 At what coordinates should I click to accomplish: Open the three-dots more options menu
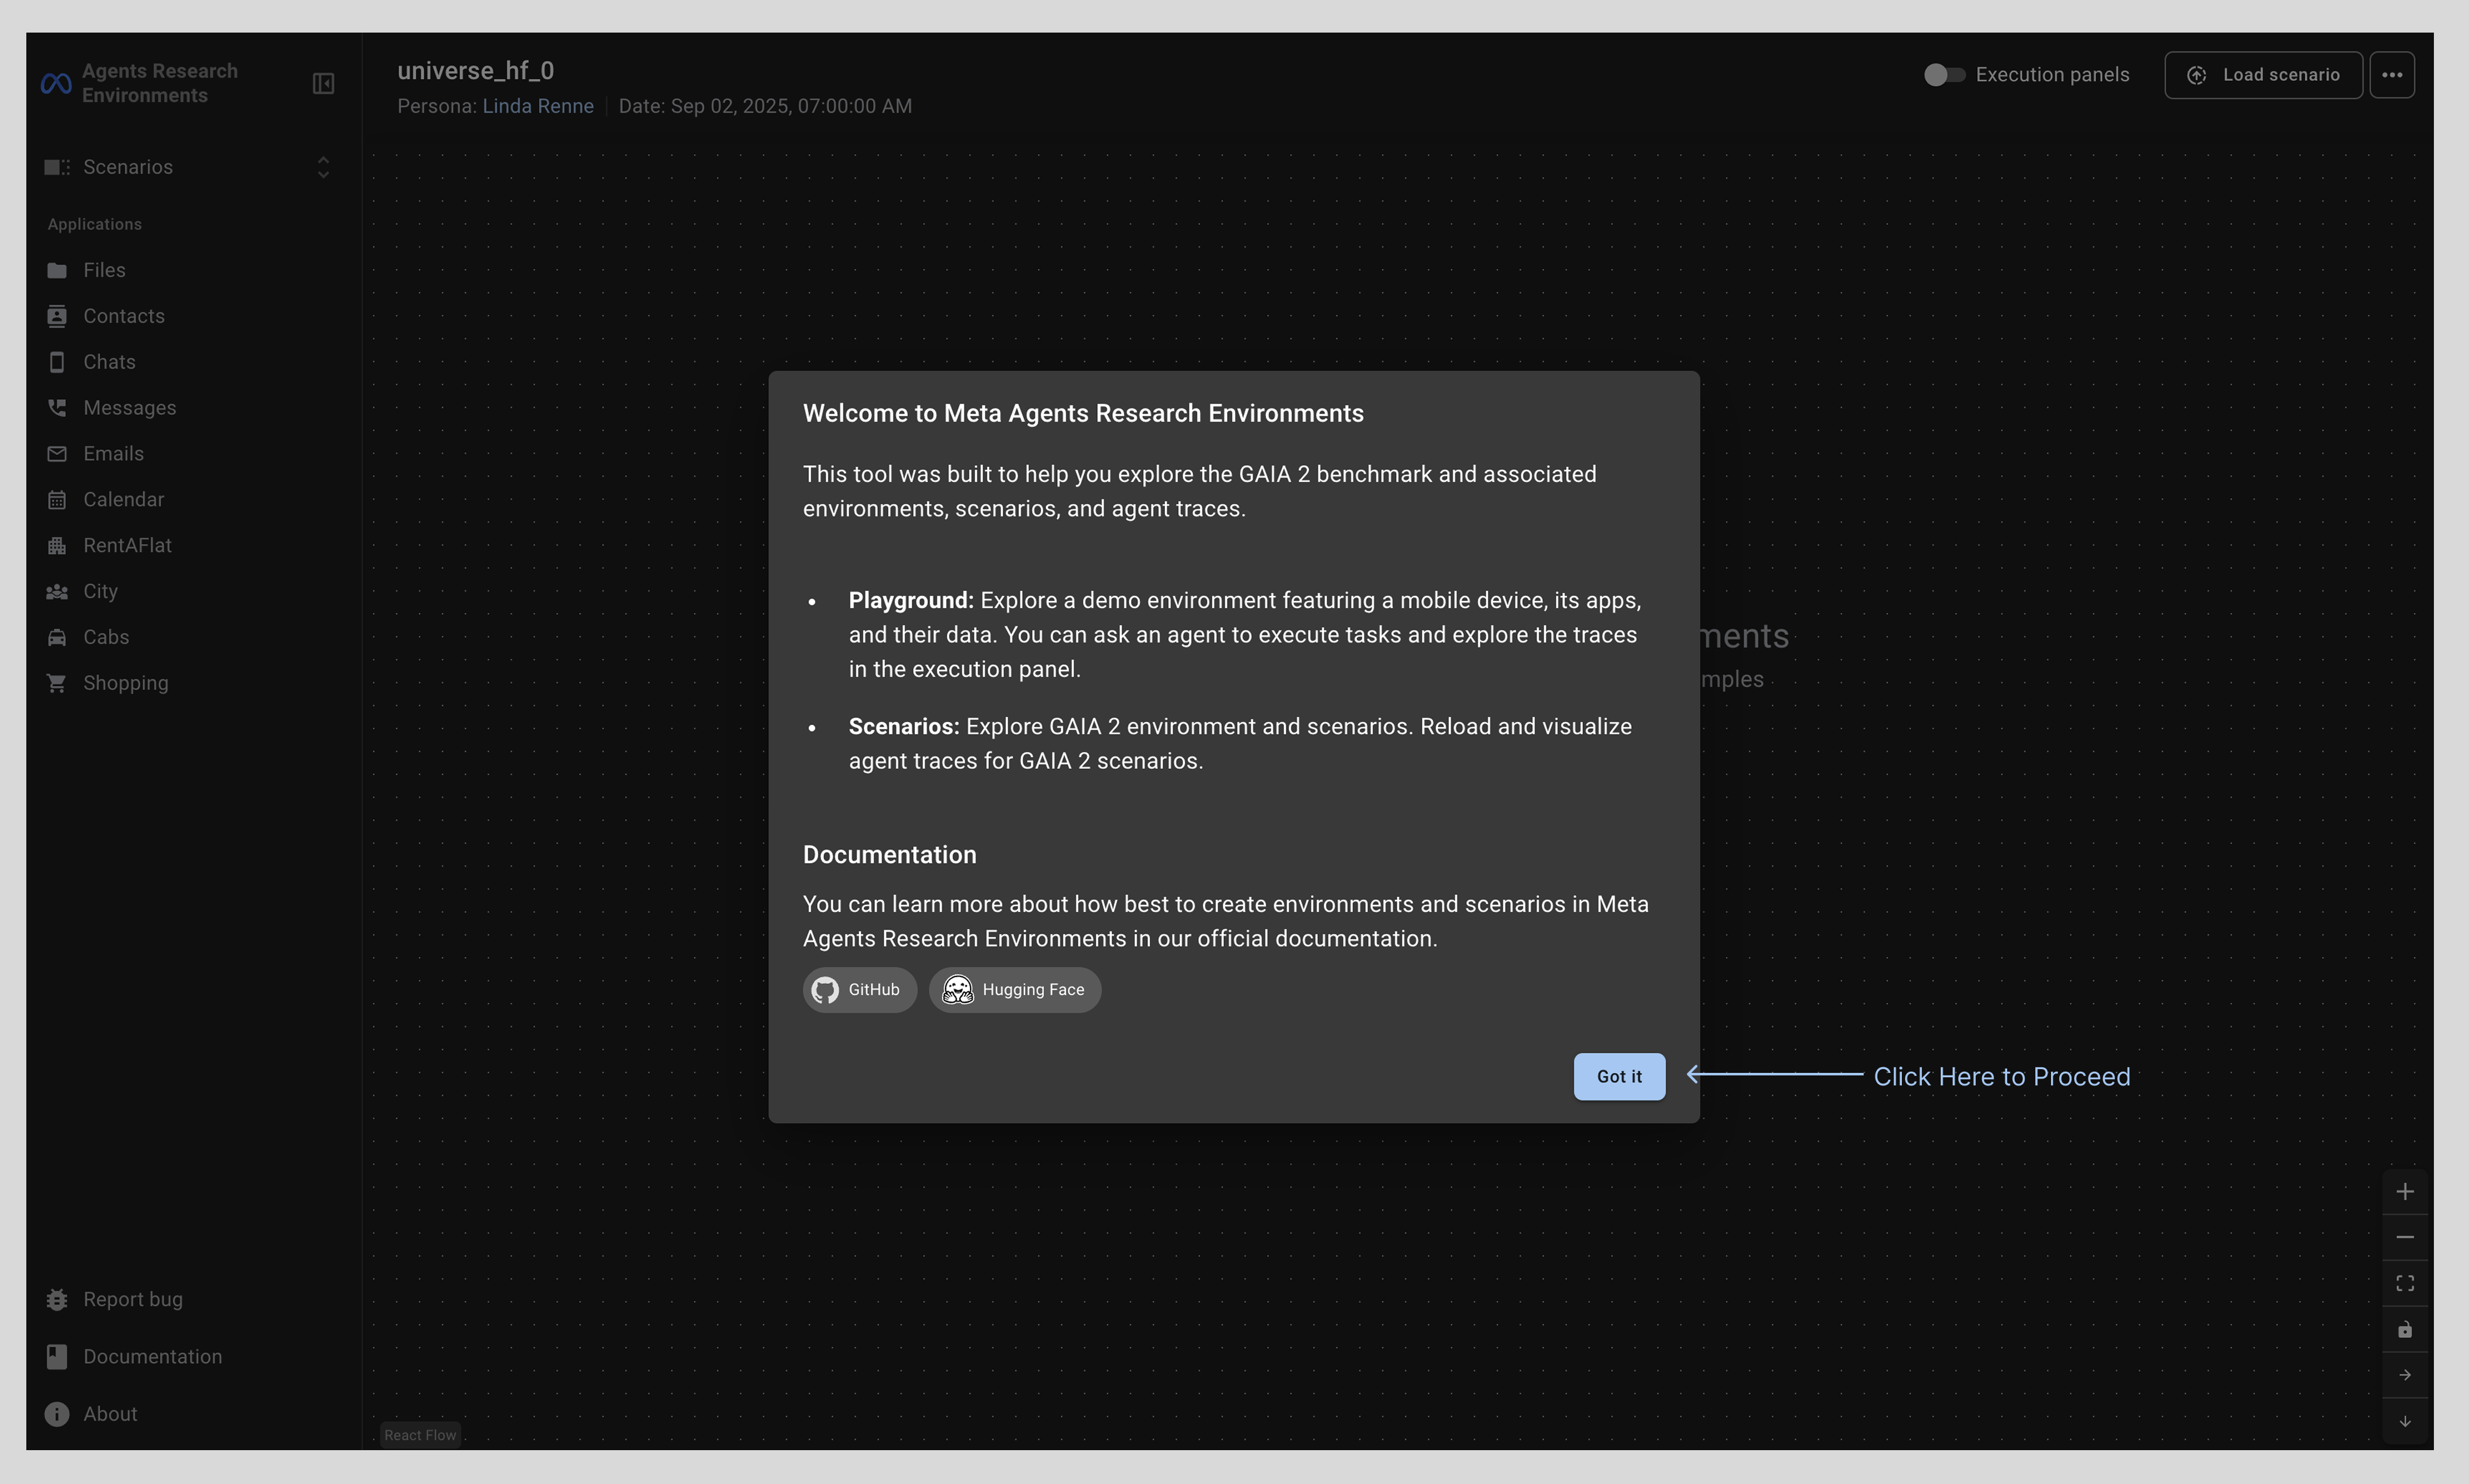click(2392, 75)
